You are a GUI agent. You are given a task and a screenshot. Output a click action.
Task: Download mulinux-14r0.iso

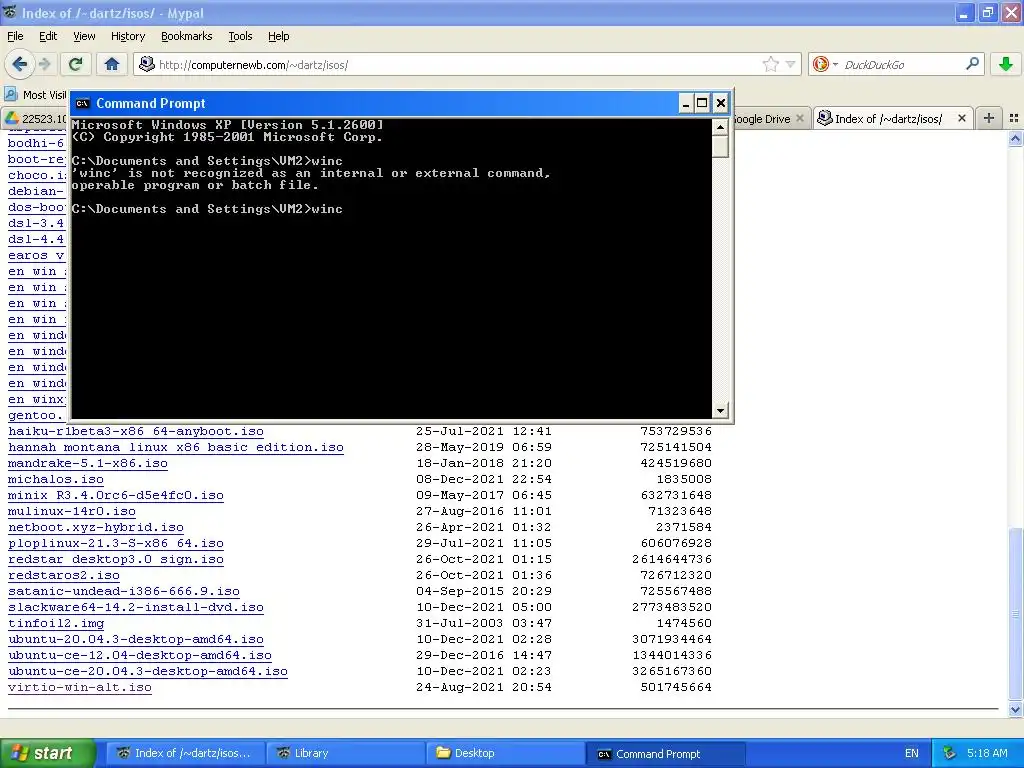coord(72,511)
